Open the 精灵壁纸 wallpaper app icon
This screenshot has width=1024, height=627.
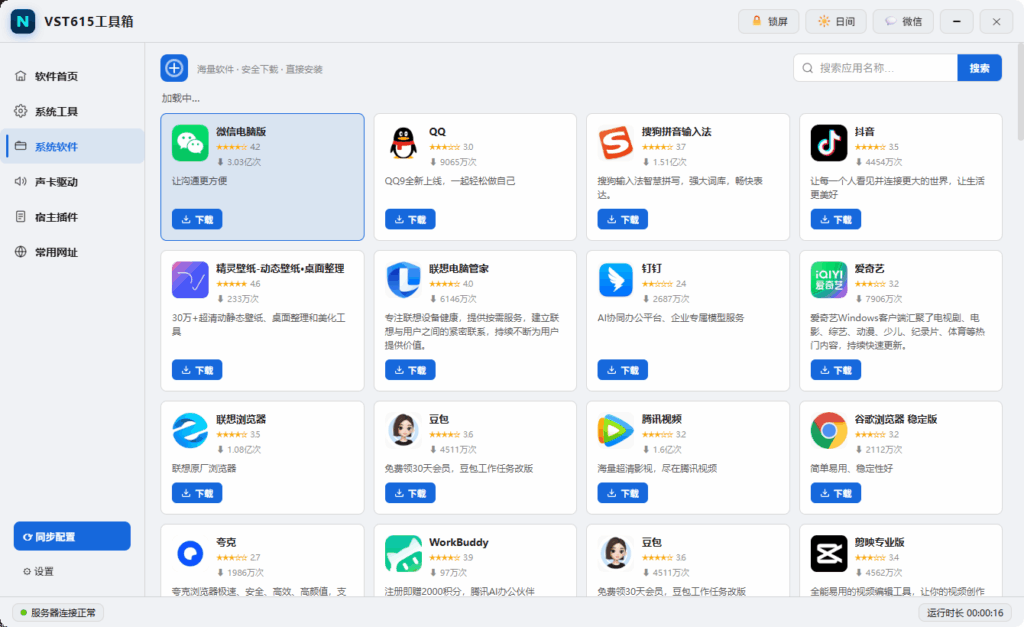pos(190,280)
